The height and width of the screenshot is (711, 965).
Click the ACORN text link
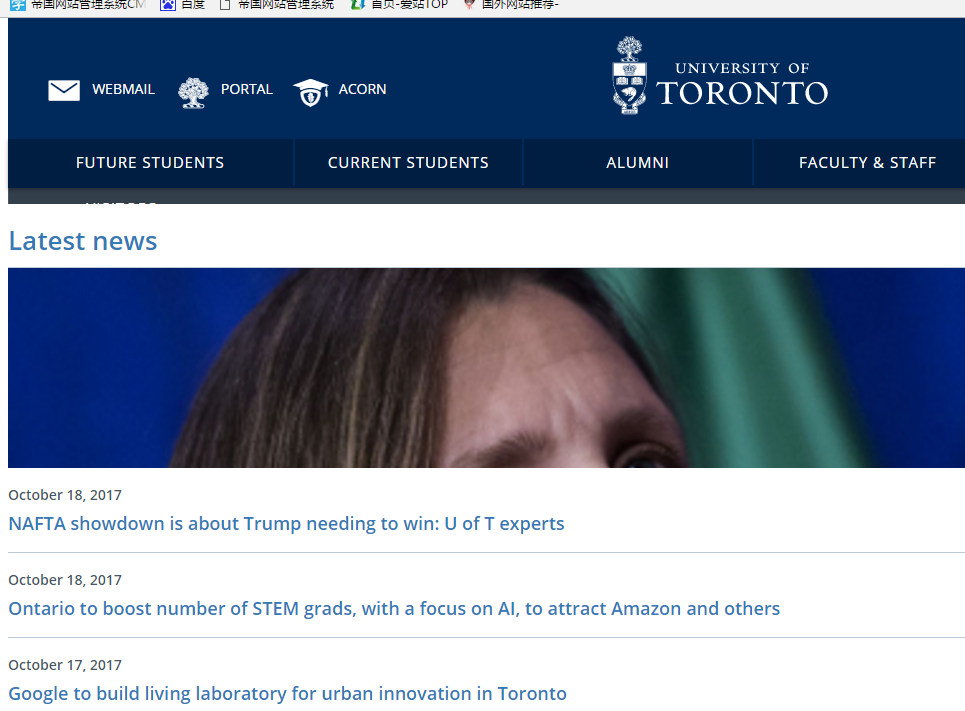pyautogui.click(x=362, y=90)
